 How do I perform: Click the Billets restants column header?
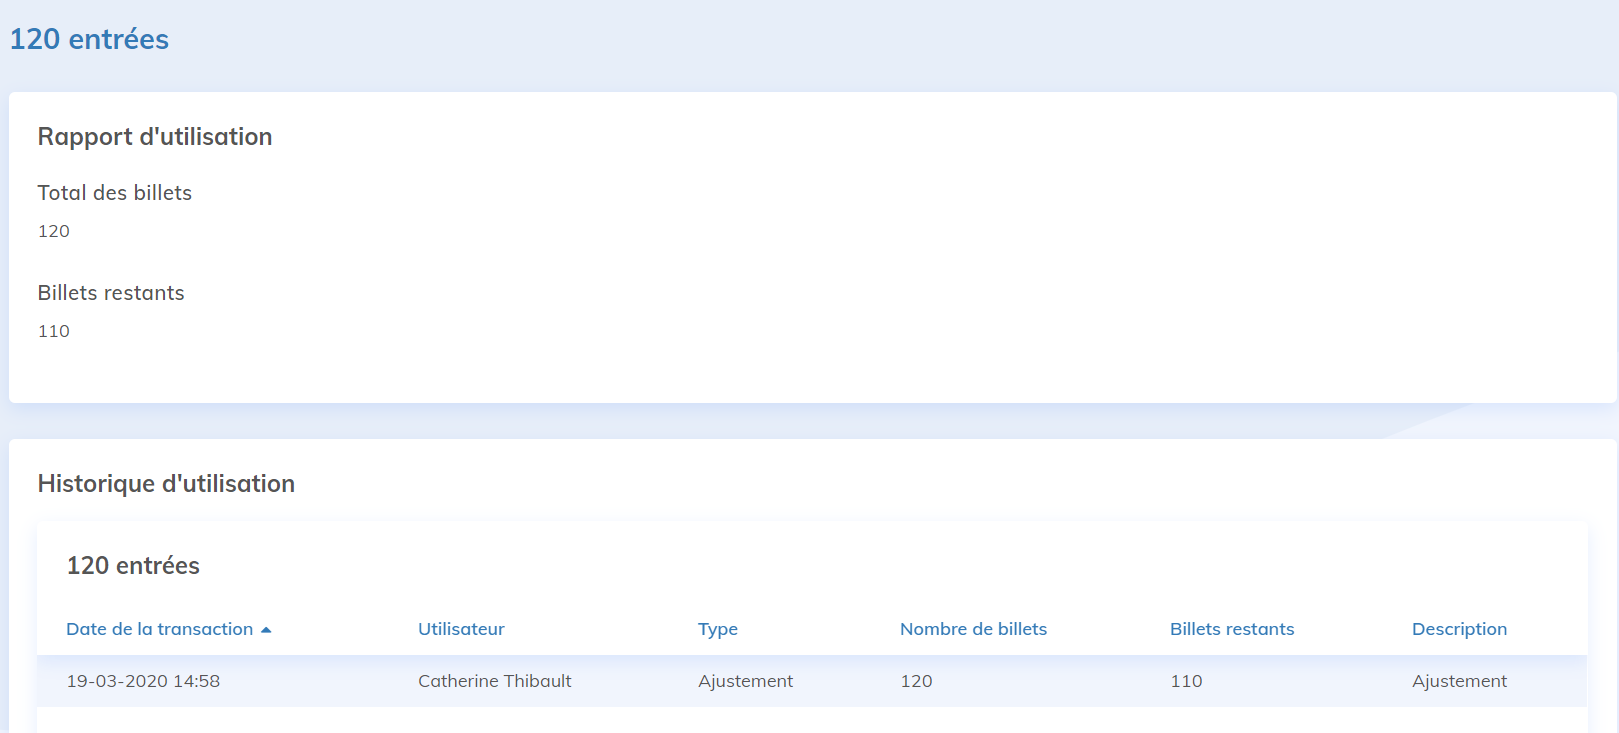click(x=1231, y=629)
